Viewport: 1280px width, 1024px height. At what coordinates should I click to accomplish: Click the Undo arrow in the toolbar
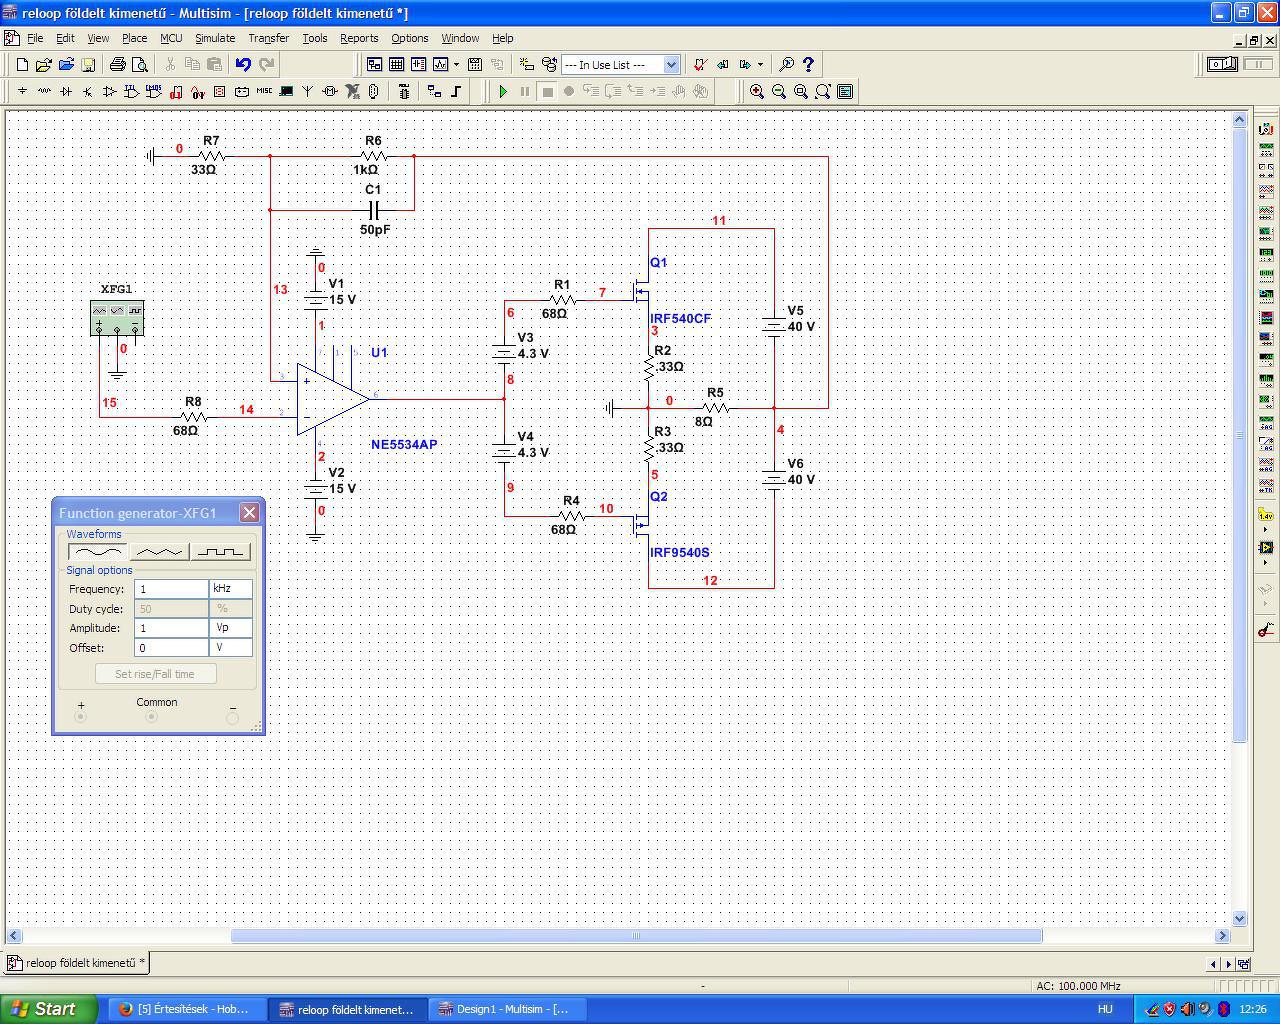pos(243,64)
